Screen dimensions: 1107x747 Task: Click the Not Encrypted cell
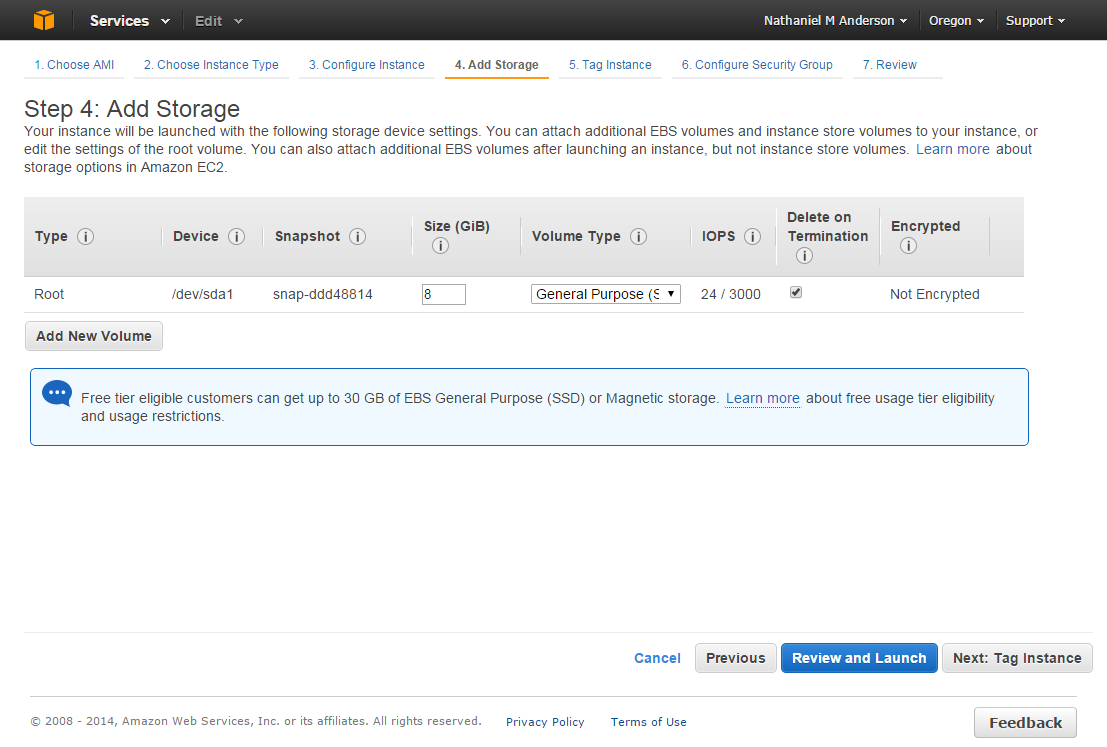click(935, 294)
